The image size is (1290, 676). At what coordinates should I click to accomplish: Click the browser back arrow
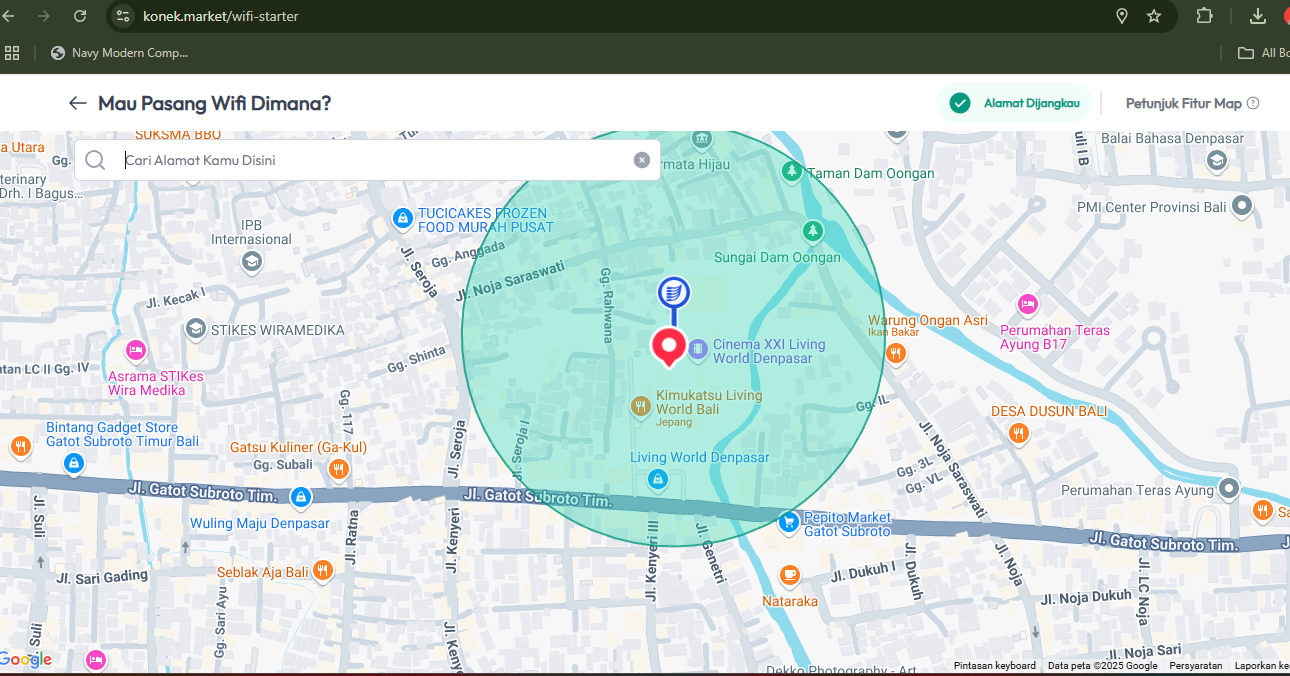[x=8, y=16]
